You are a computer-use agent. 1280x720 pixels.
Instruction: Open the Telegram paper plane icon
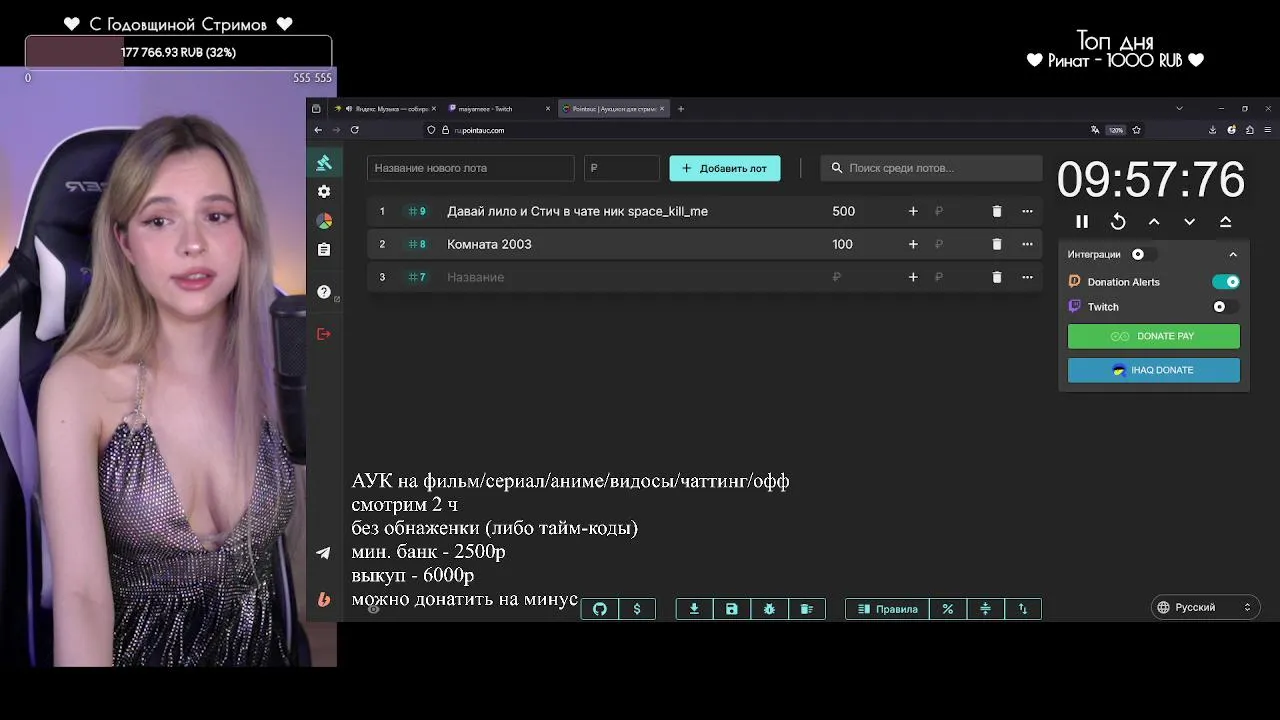[x=324, y=553]
